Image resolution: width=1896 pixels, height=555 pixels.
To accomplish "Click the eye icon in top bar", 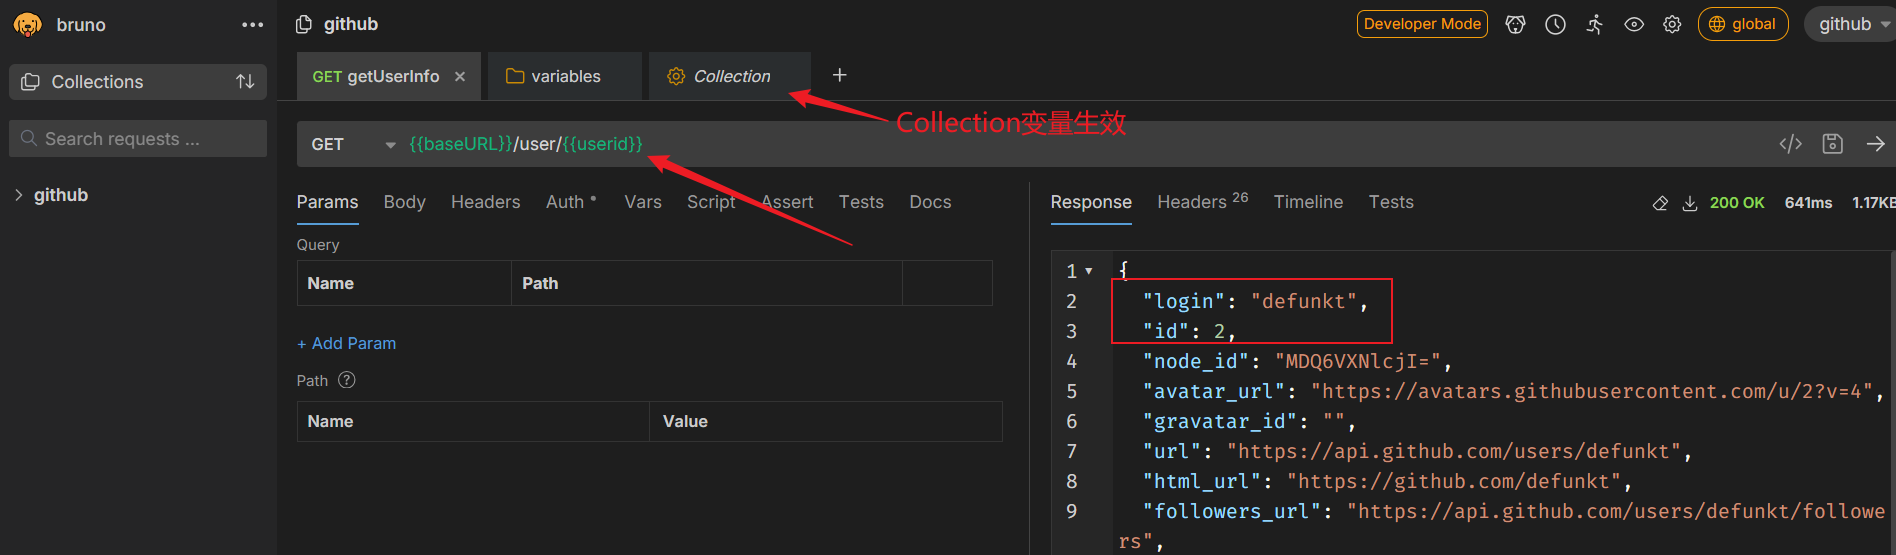I will click(1634, 25).
